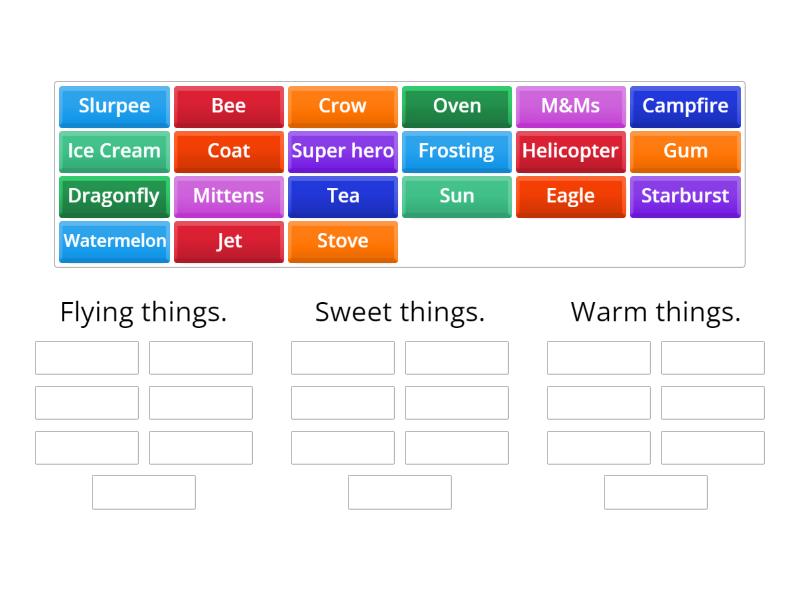The height and width of the screenshot is (600, 800).
Task: Select the Starburst tile
Action: click(685, 196)
